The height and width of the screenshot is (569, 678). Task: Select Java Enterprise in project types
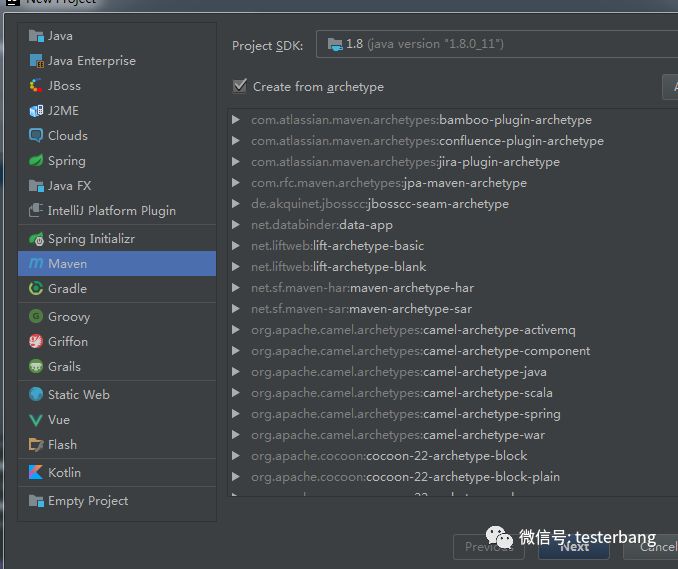(x=92, y=61)
